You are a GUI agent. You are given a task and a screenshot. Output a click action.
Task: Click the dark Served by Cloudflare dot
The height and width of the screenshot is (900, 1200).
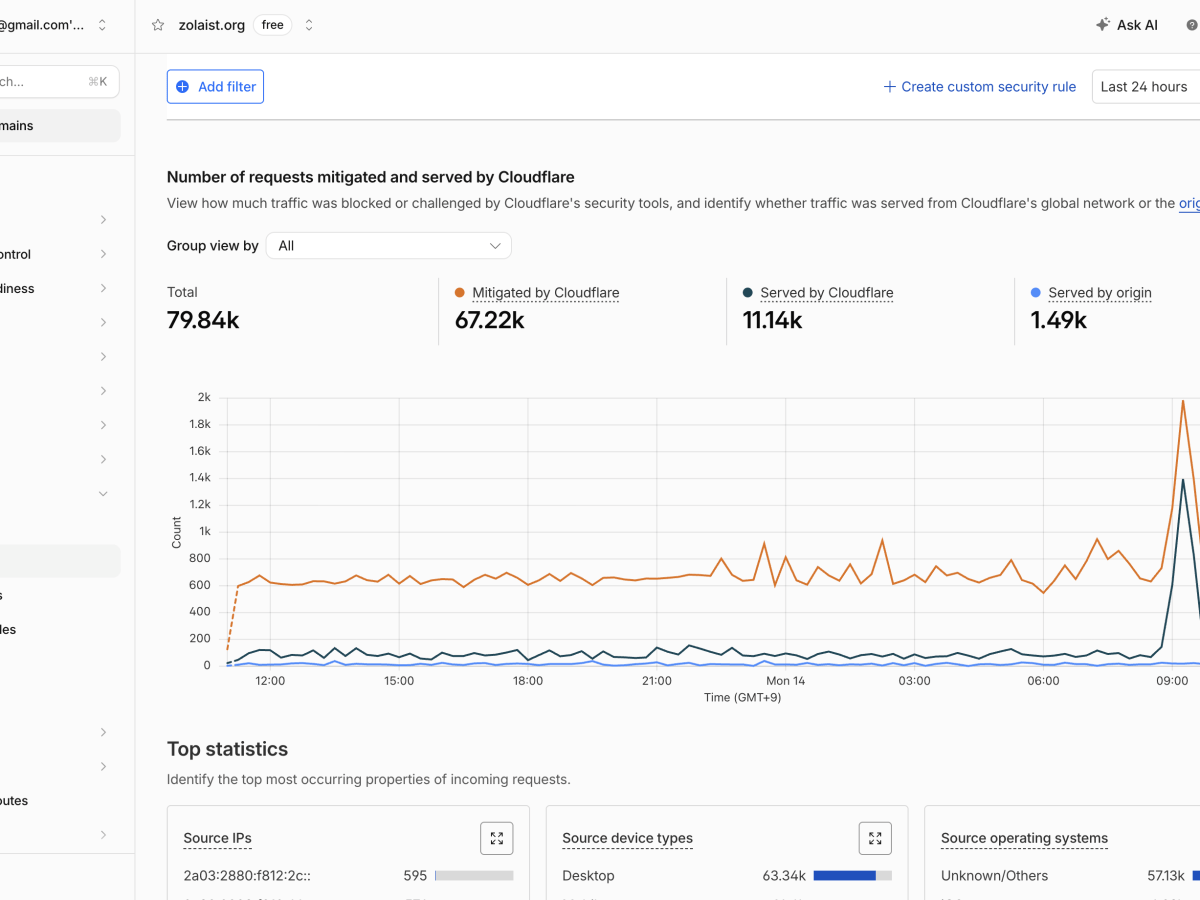[x=748, y=293]
